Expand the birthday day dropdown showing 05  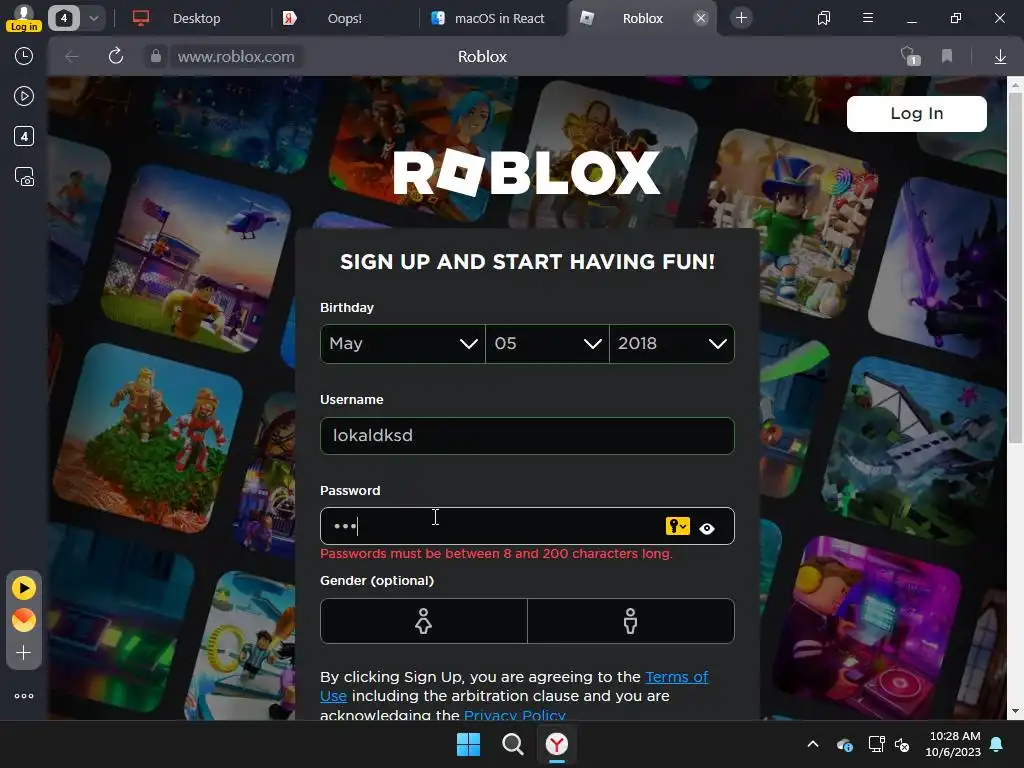point(547,344)
